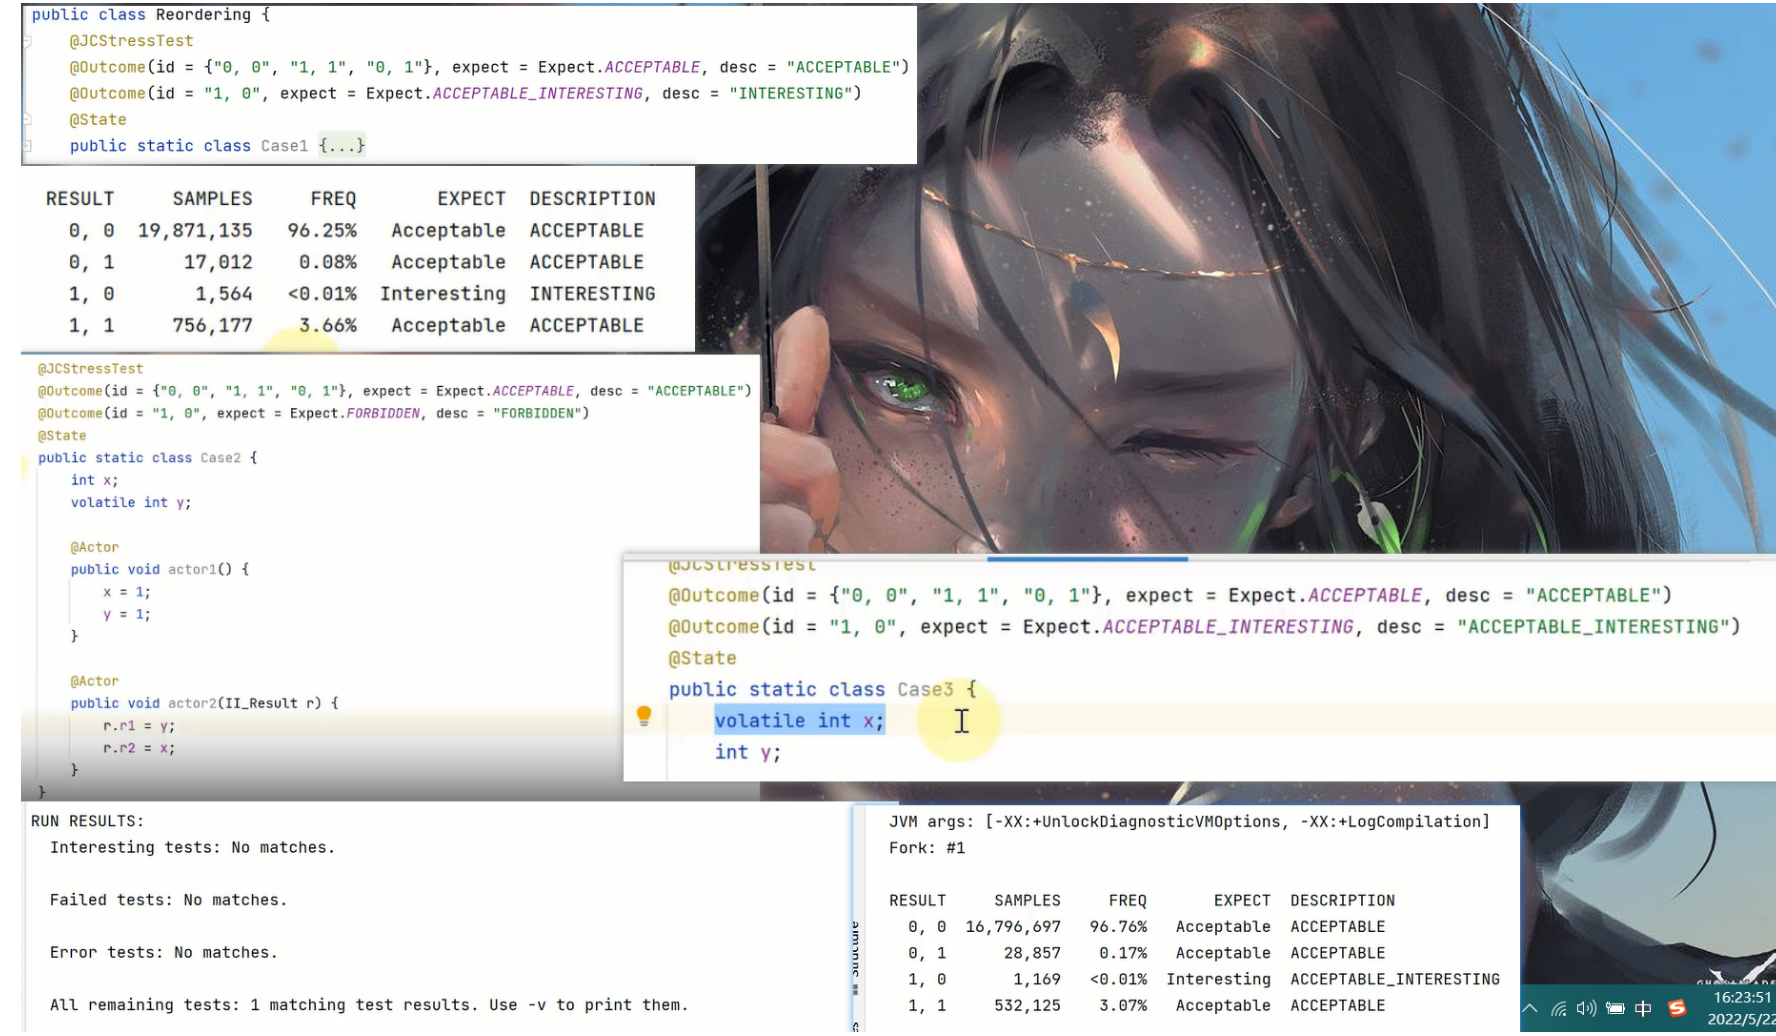1776x1036 pixels.
Task: Click the sample count '16,796,697'
Action: tap(1013, 927)
